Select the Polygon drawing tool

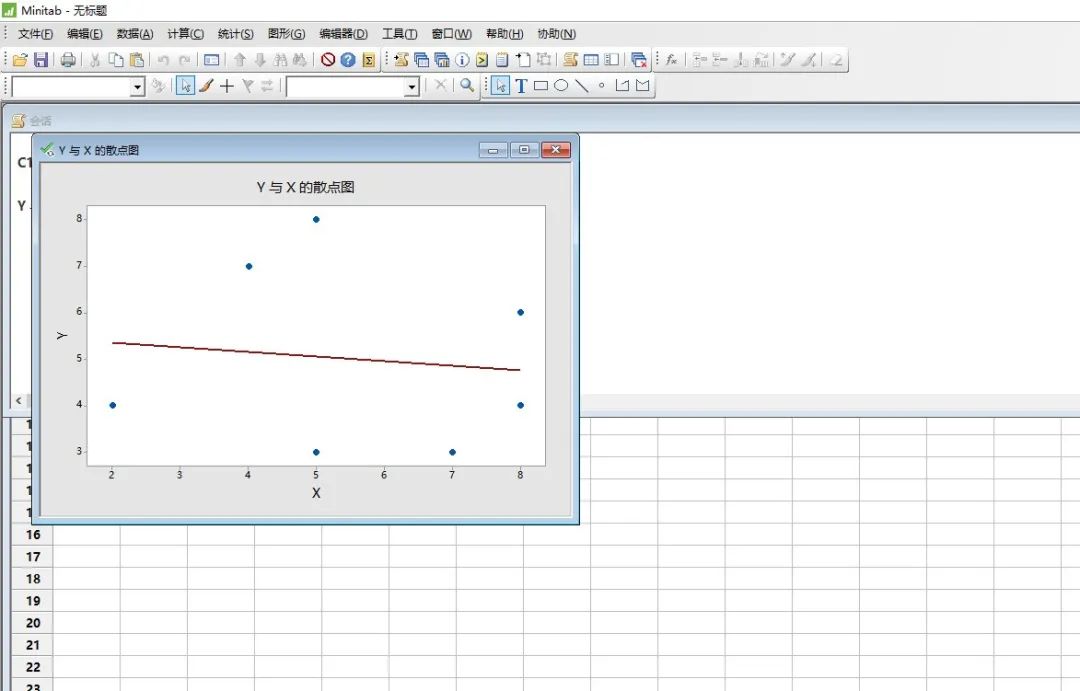tap(643, 85)
